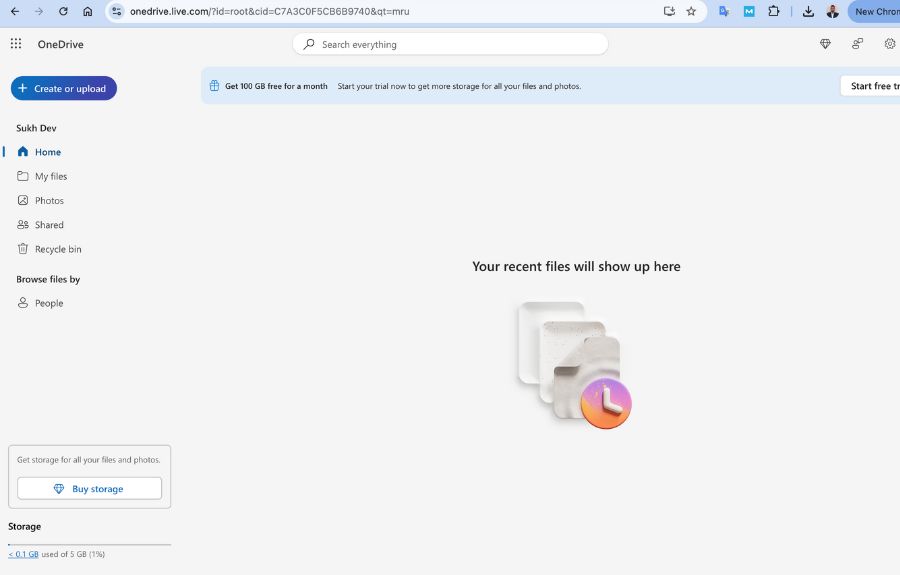Open My files in sidebar
Image resolution: width=900 pixels, height=575 pixels.
point(51,176)
